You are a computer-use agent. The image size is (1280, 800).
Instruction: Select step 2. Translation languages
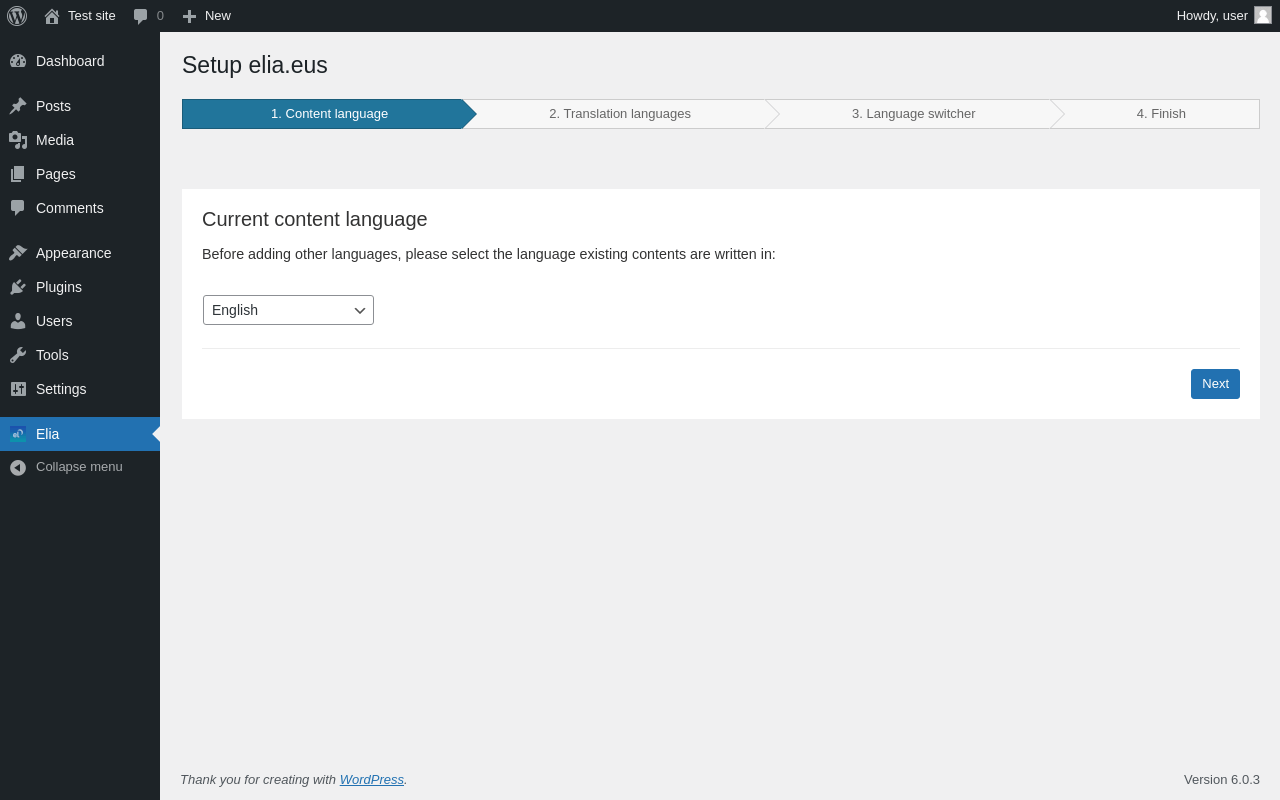[x=620, y=114]
